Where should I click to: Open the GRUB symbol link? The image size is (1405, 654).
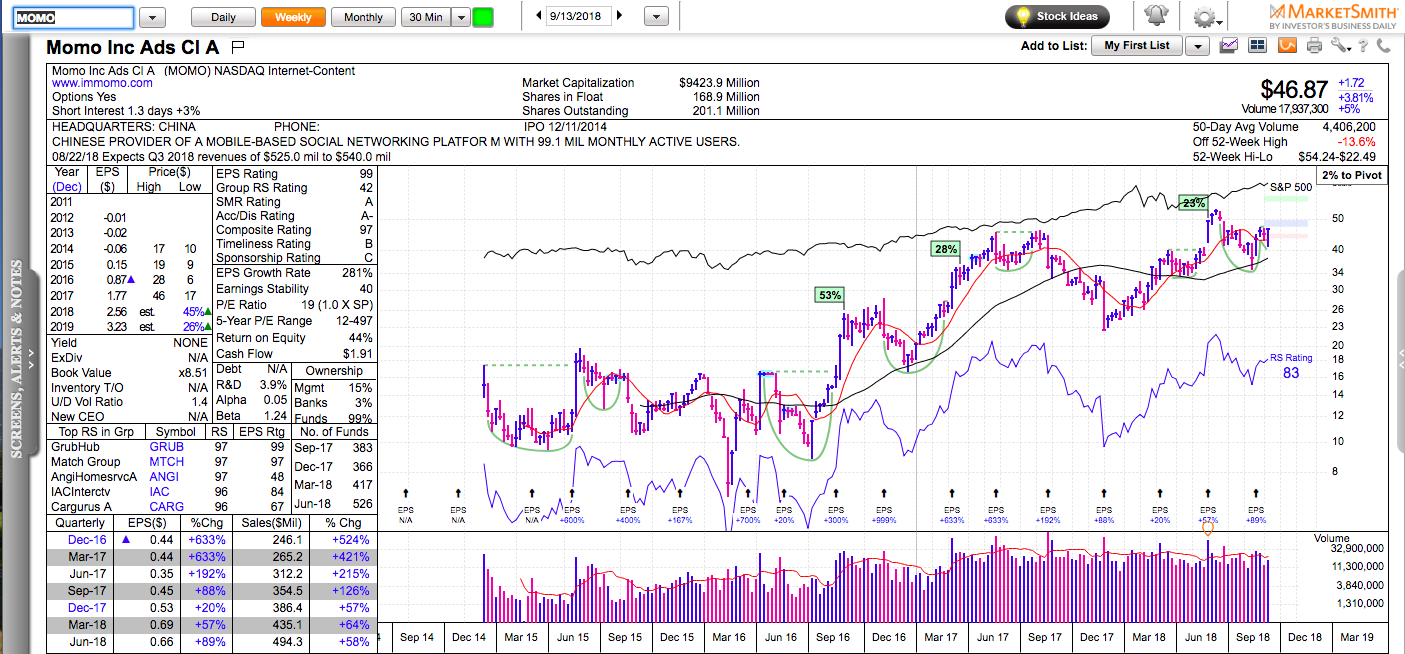tap(166, 447)
